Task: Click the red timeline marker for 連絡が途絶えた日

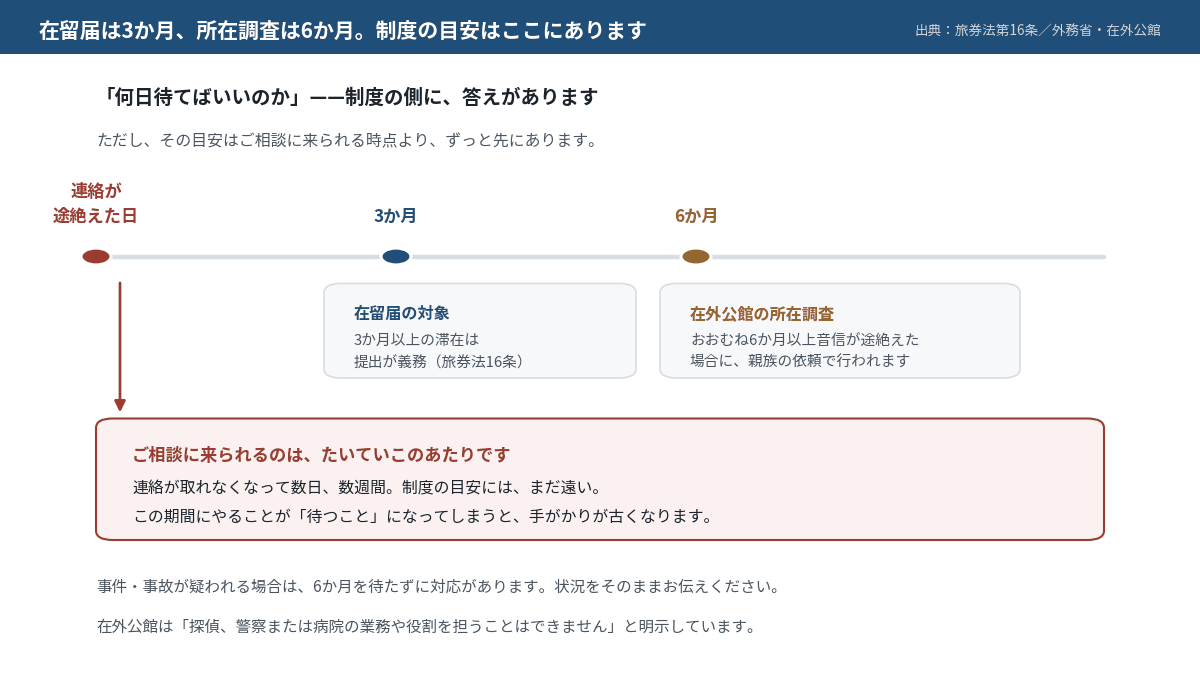Action: (x=96, y=256)
